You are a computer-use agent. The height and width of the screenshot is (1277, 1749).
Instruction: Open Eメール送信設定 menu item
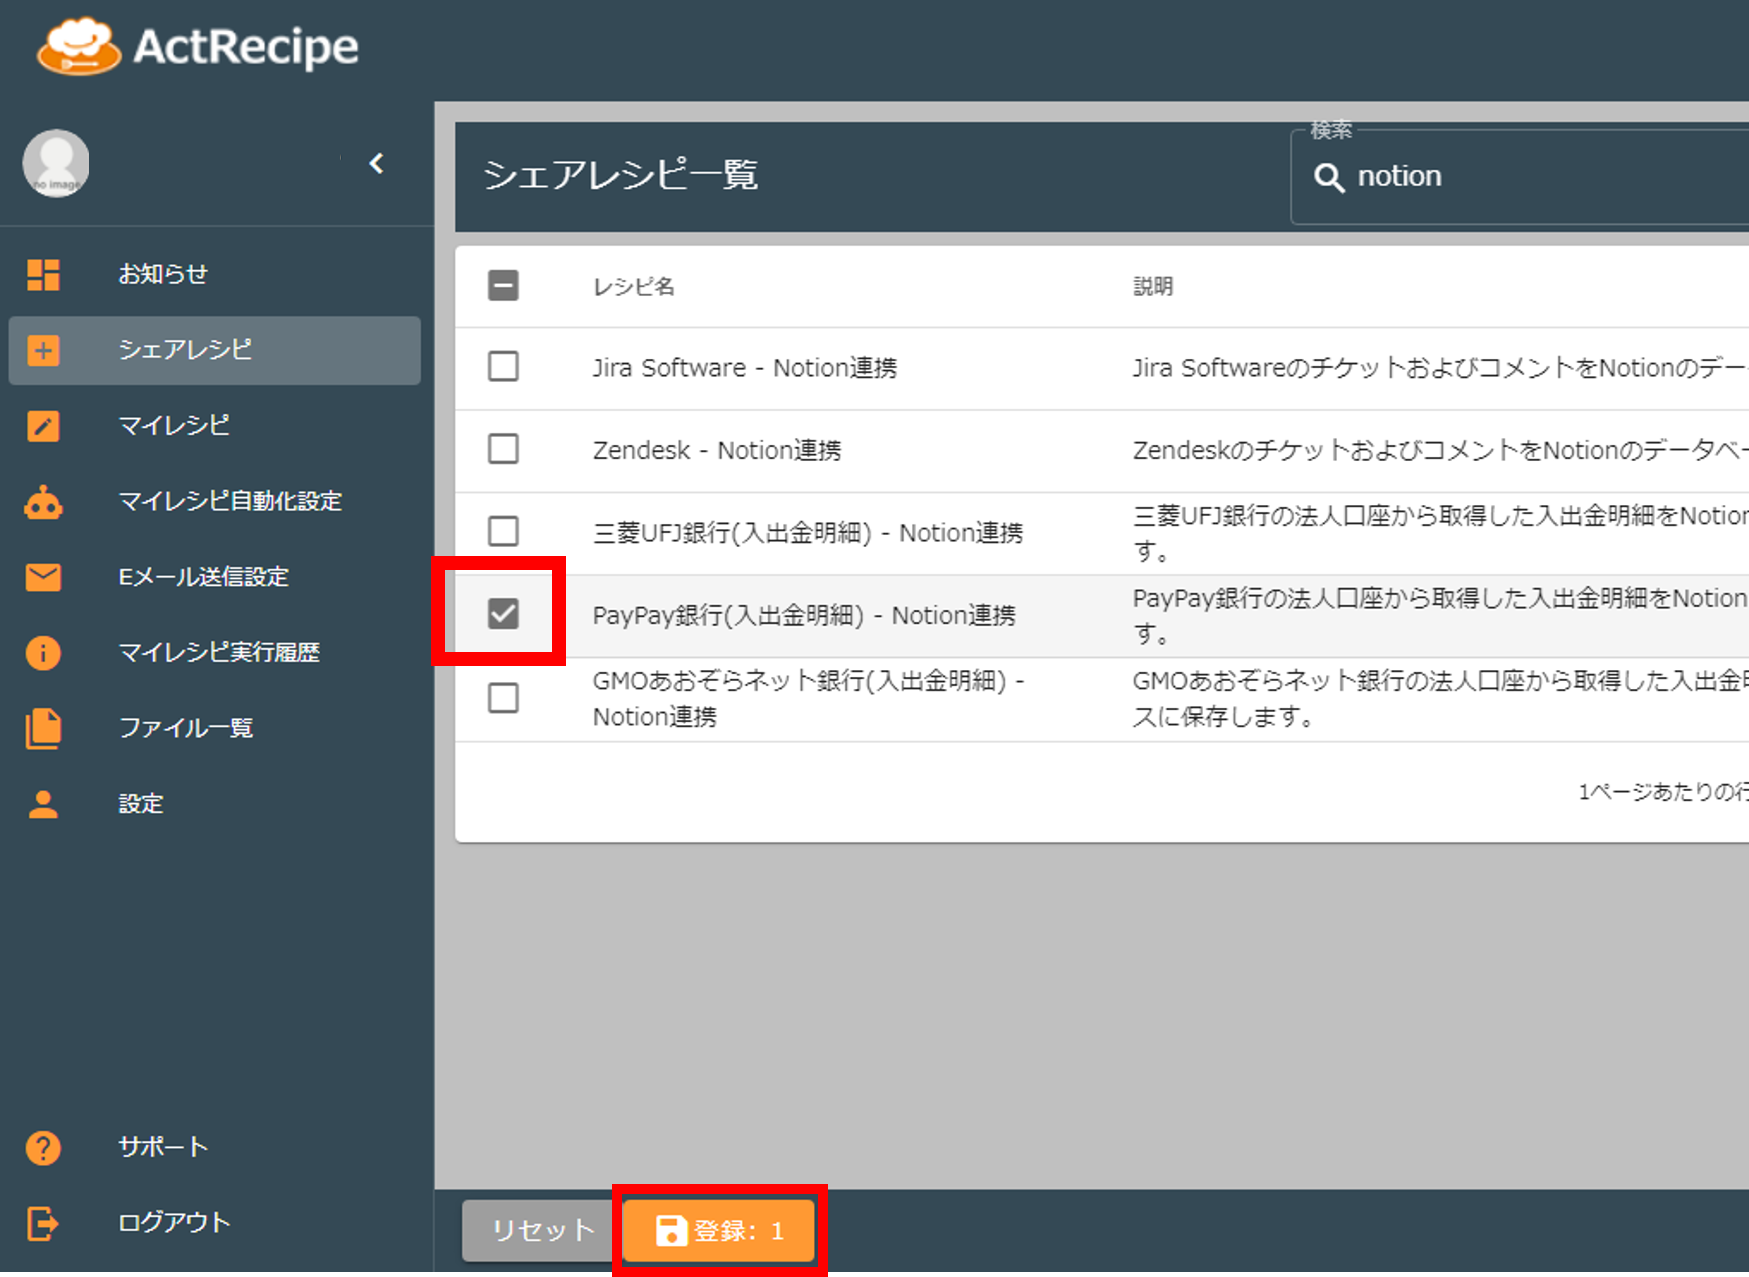[x=215, y=577]
